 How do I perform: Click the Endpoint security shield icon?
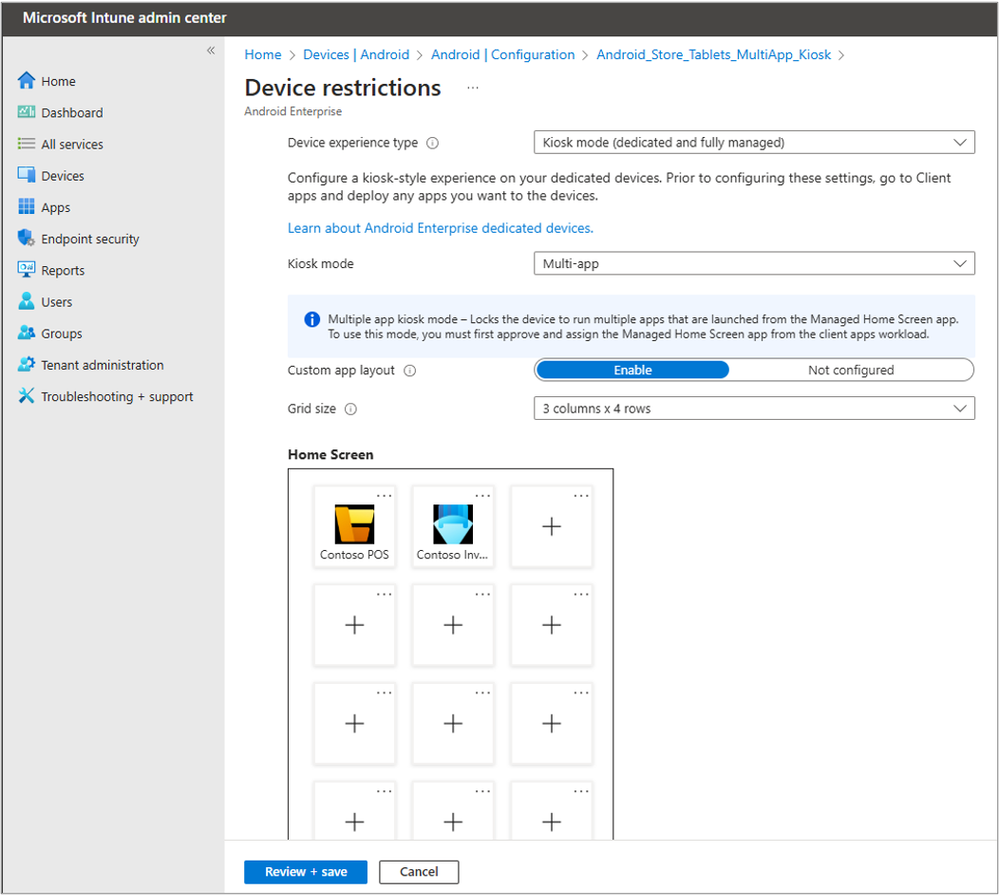26,238
